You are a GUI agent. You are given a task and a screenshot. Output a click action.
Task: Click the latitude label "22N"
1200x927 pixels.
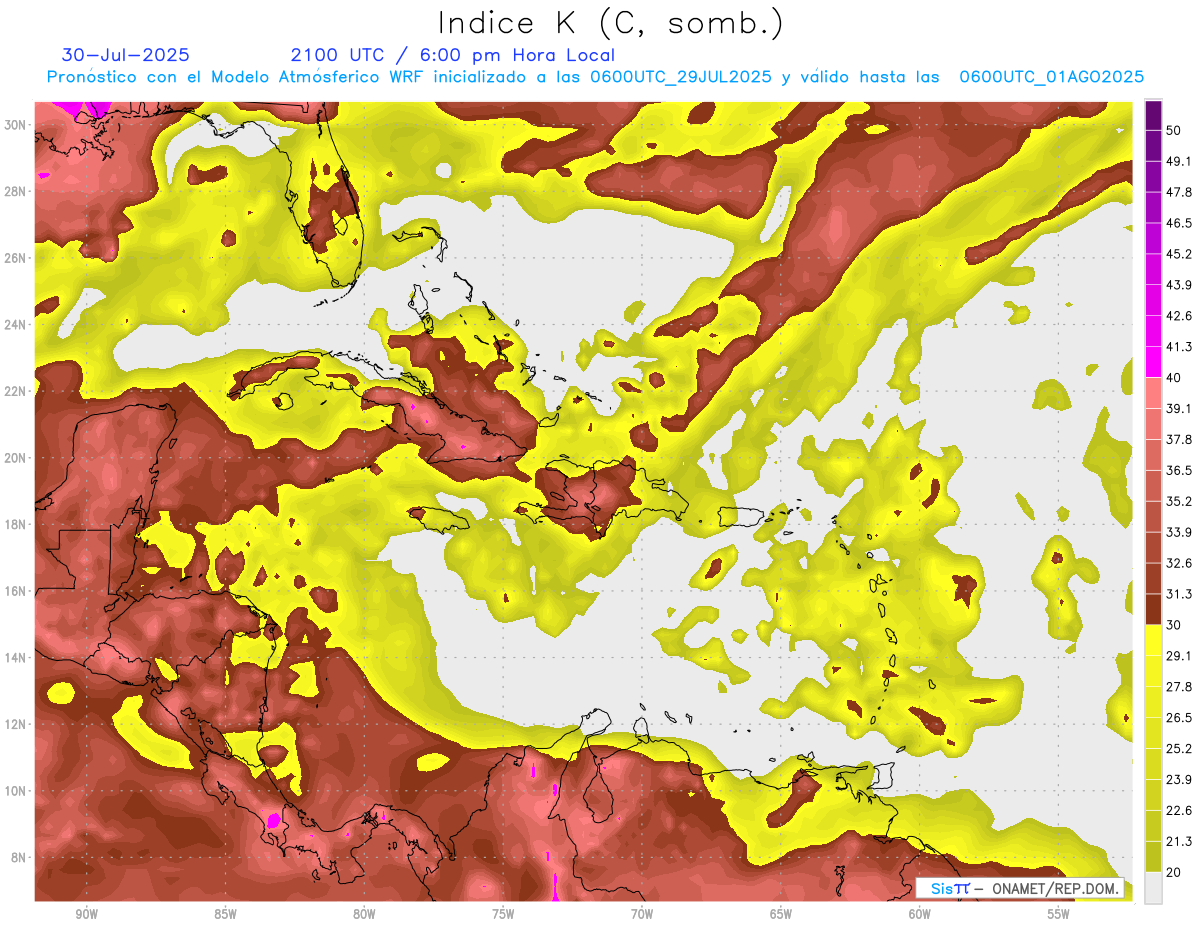15,391
